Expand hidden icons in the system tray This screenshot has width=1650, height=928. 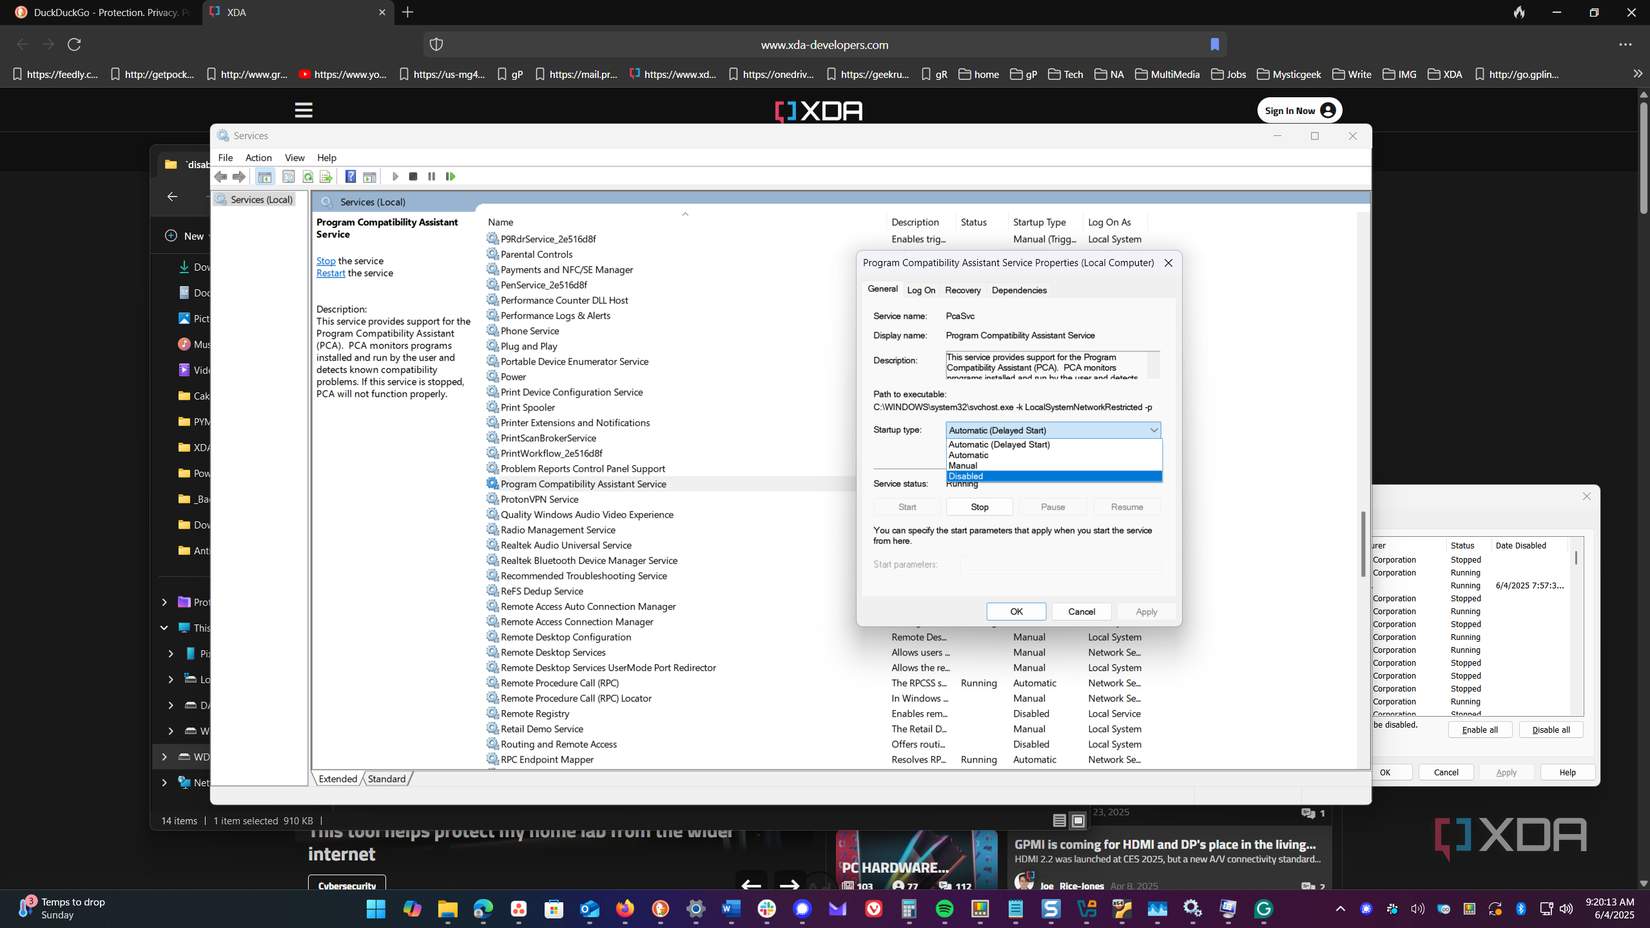[x=1340, y=910]
